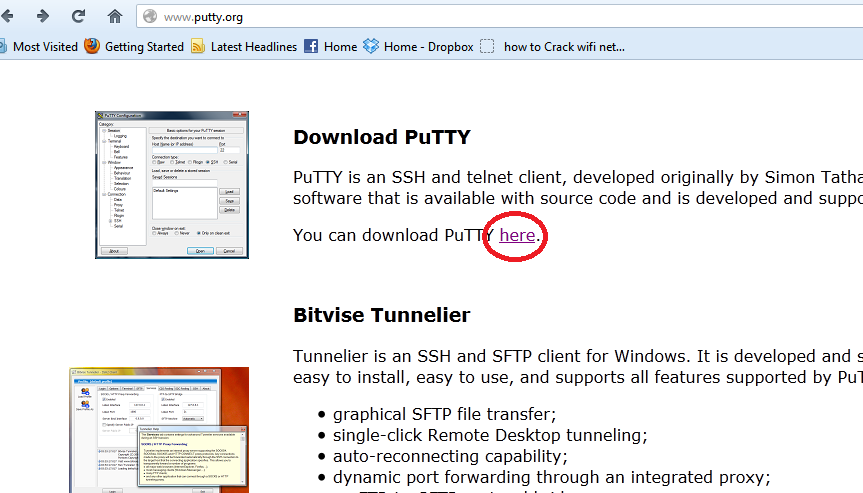Click the 'single-click Remote Desktop tunneling' bullet
Image resolution: width=863 pixels, height=493 pixels.
click(x=490, y=435)
